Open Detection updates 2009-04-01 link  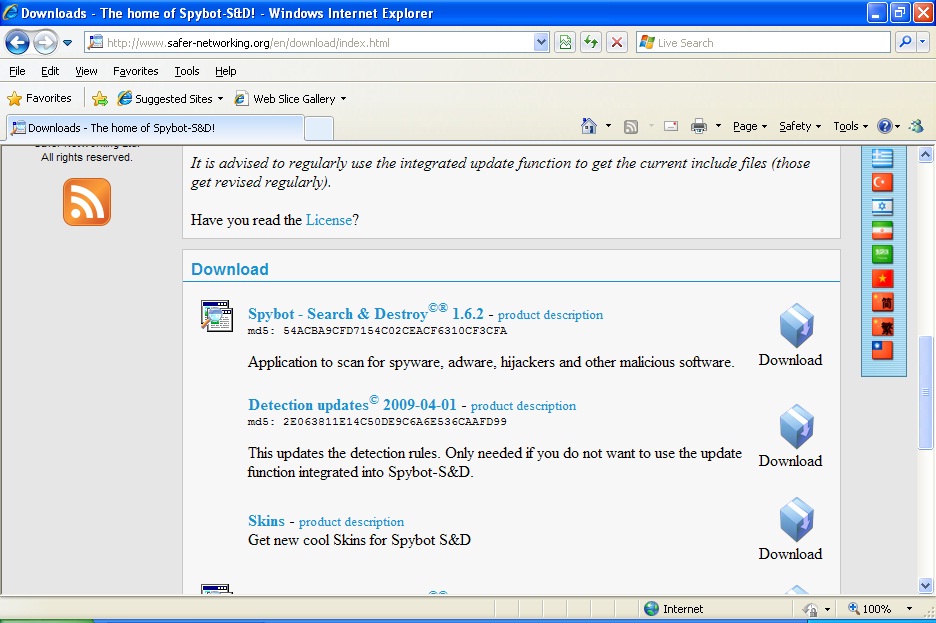point(352,405)
